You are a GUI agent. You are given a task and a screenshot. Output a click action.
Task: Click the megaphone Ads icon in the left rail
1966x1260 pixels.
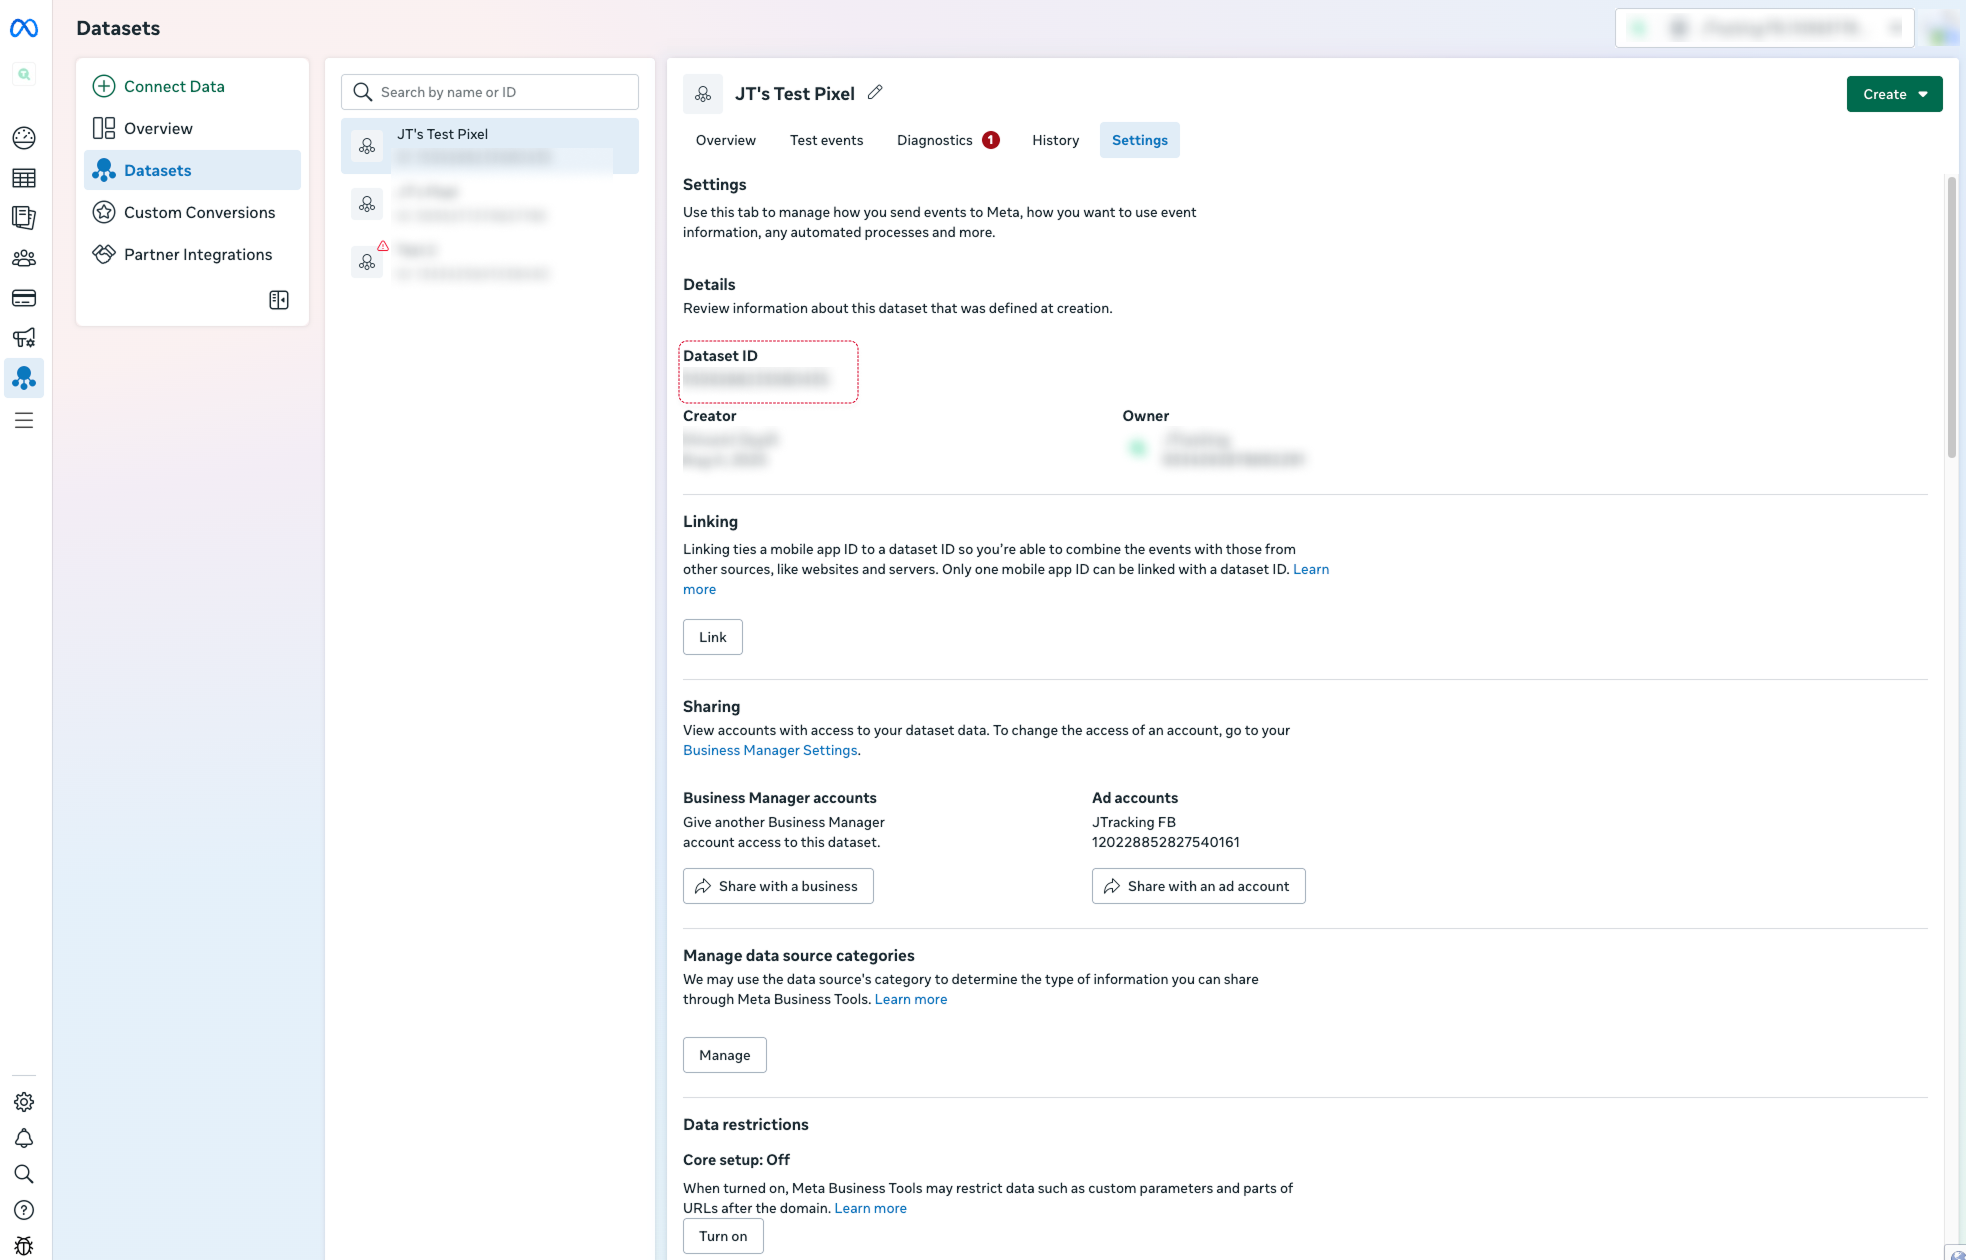click(x=24, y=338)
